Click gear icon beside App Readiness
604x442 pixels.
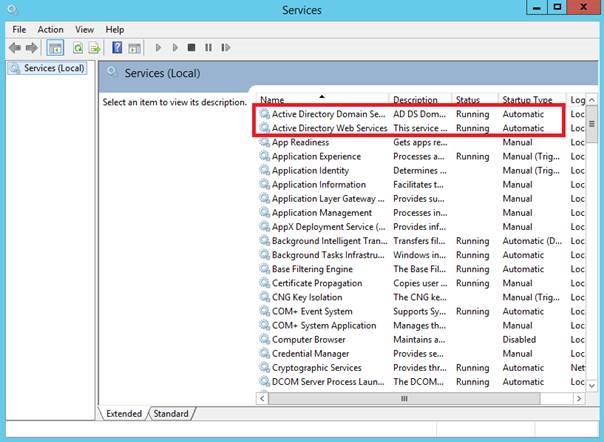coord(264,142)
